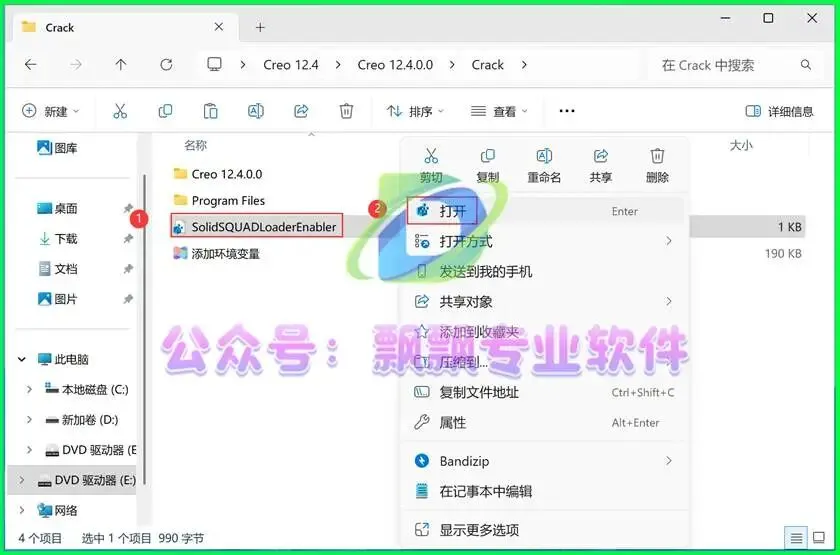The width and height of the screenshot is (840, 555).
Task: Expand the 本地磁盘 (C:) tree node
Action: tap(29, 389)
